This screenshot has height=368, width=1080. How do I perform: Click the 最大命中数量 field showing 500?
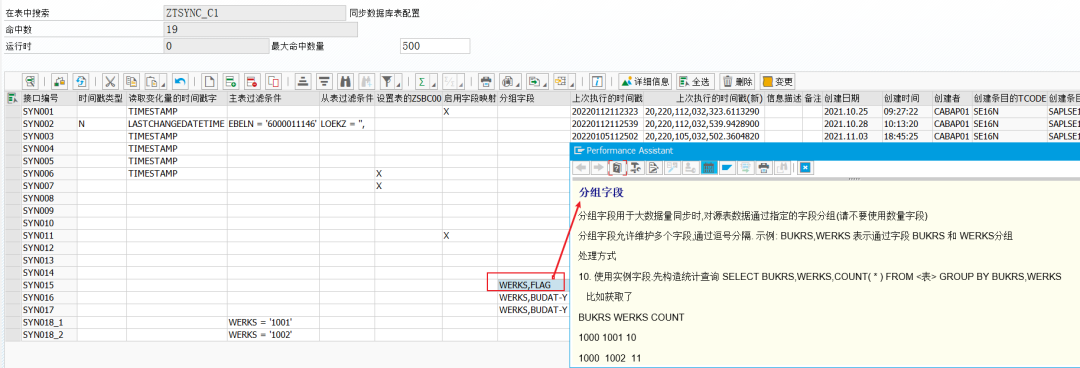coord(435,46)
